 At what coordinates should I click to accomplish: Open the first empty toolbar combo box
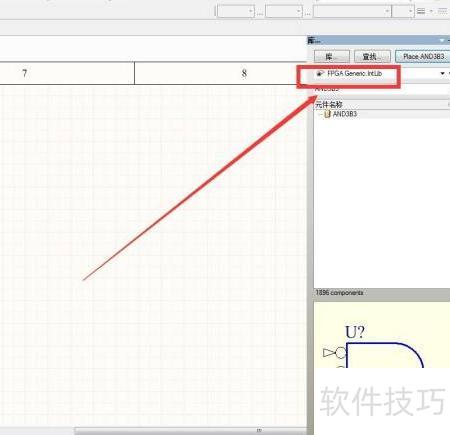236,12
